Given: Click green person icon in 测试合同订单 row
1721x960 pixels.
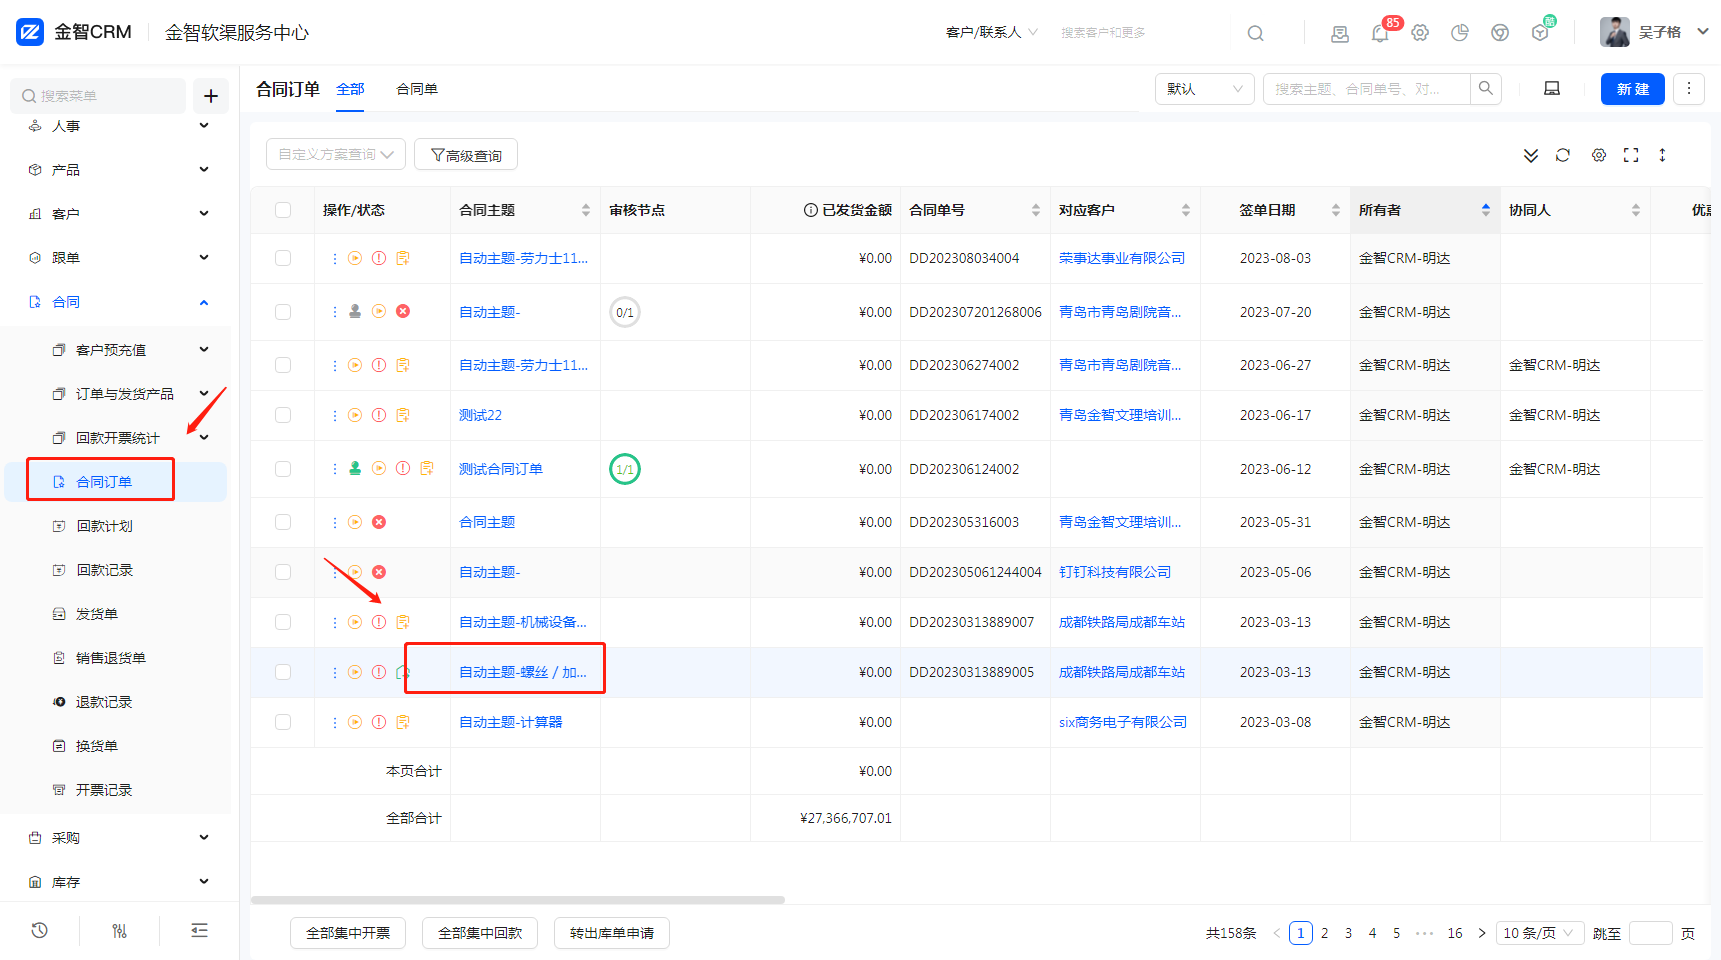Looking at the screenshot, I should 355,468.
